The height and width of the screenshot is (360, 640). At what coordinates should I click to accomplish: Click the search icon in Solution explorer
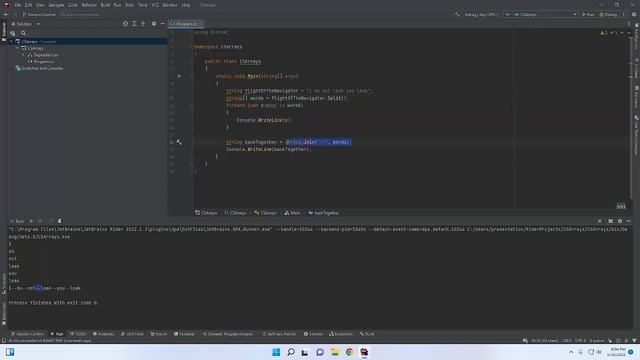(x=23, y=33)
